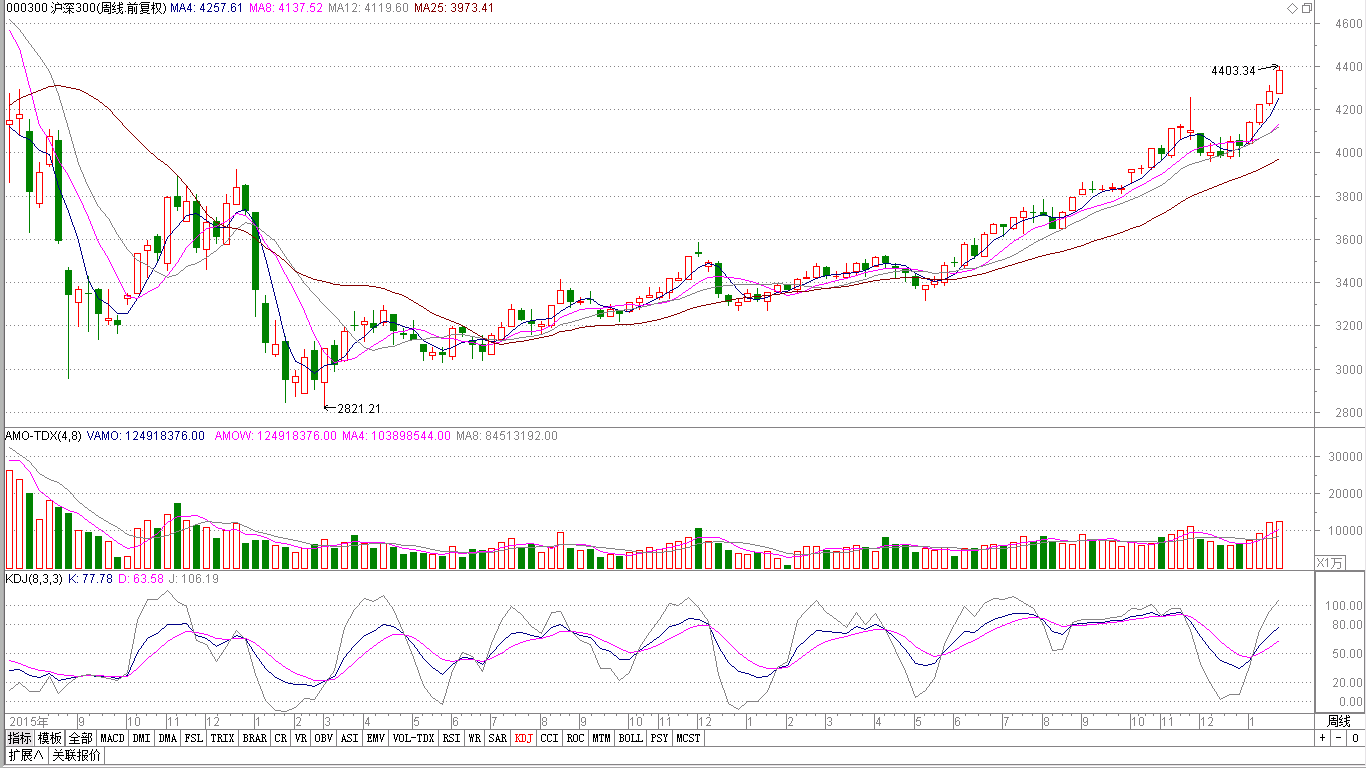Switch to the 指标 tab

(20, 738)
